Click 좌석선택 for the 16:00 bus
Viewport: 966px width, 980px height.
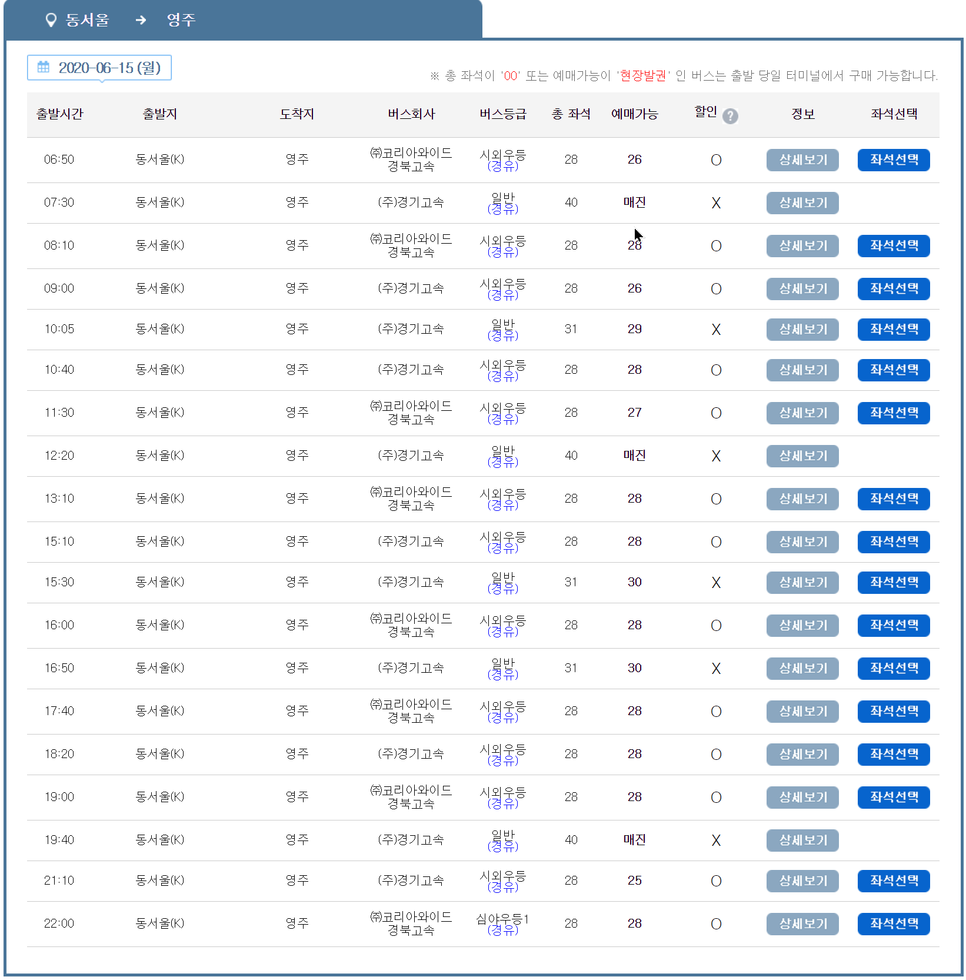(894, 626)
